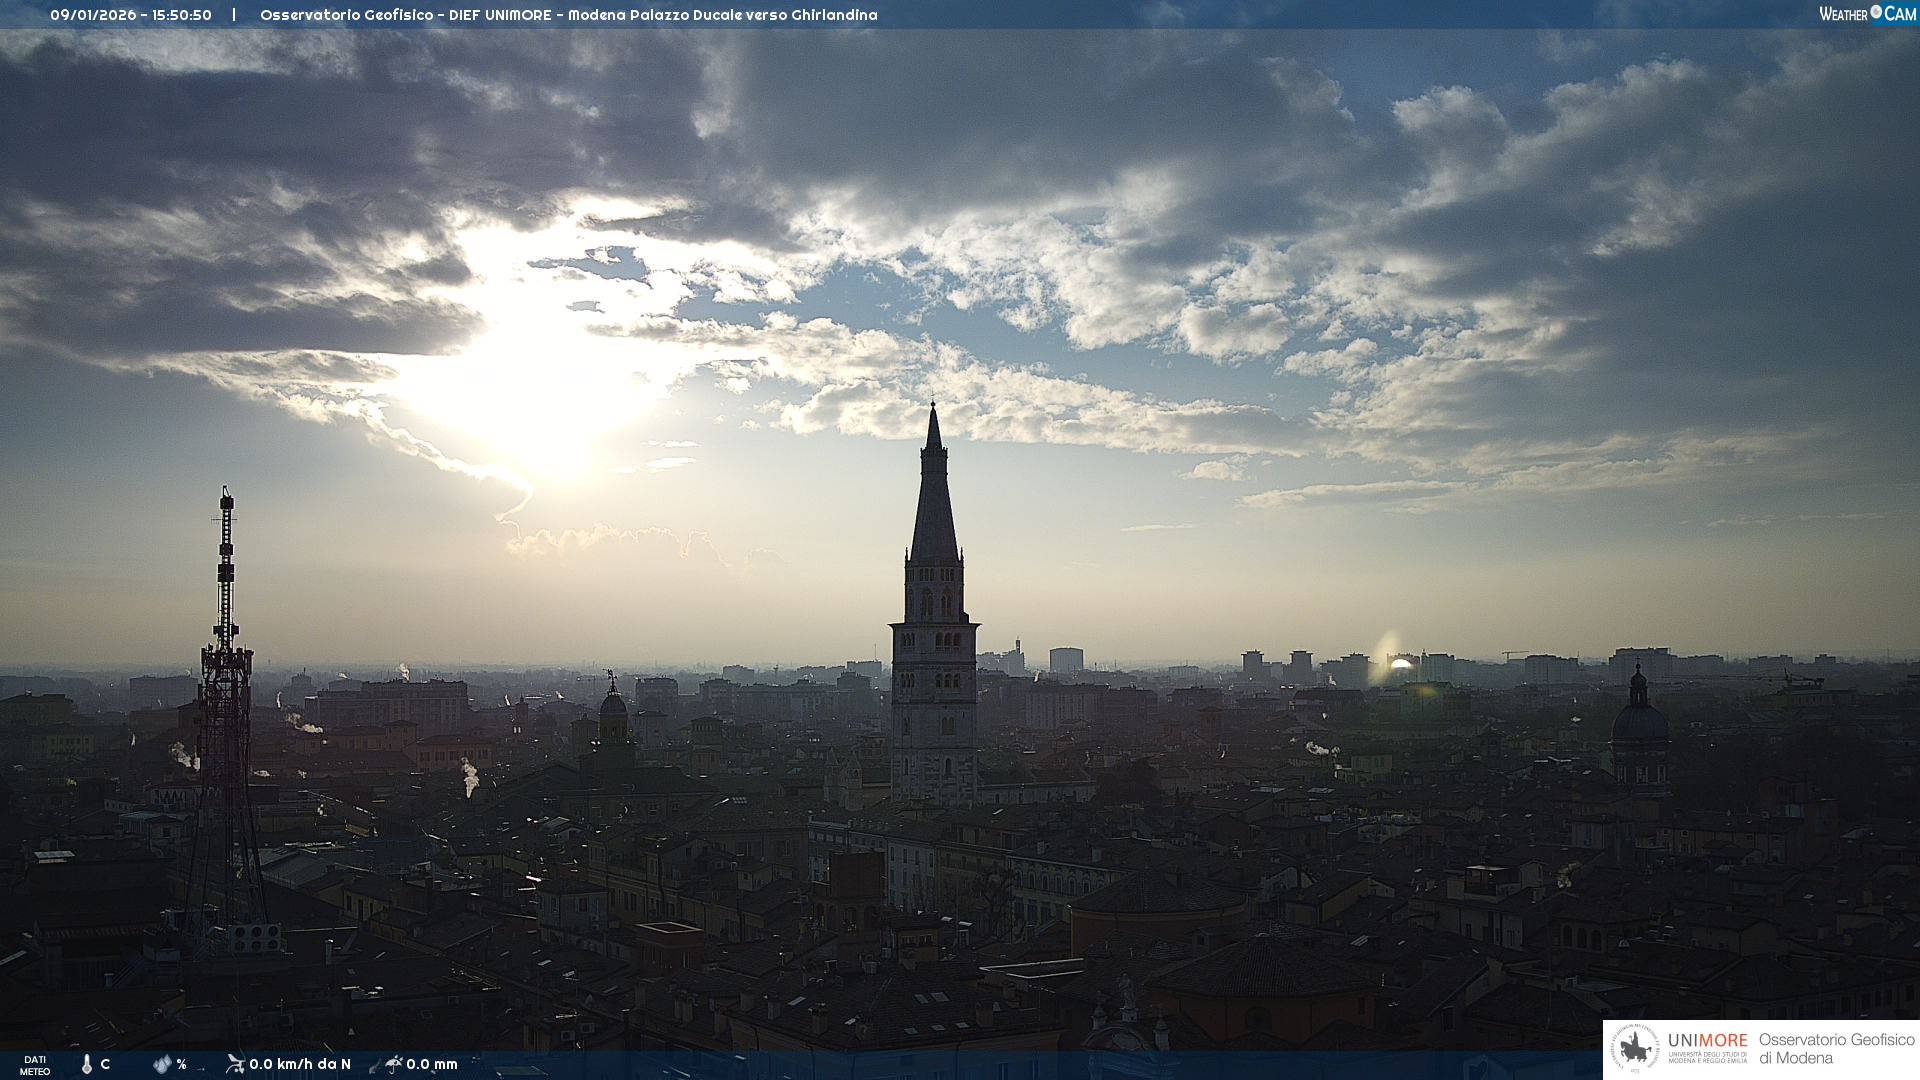
Task: Click the wind anemometer icon
Action: point(235,1064)
